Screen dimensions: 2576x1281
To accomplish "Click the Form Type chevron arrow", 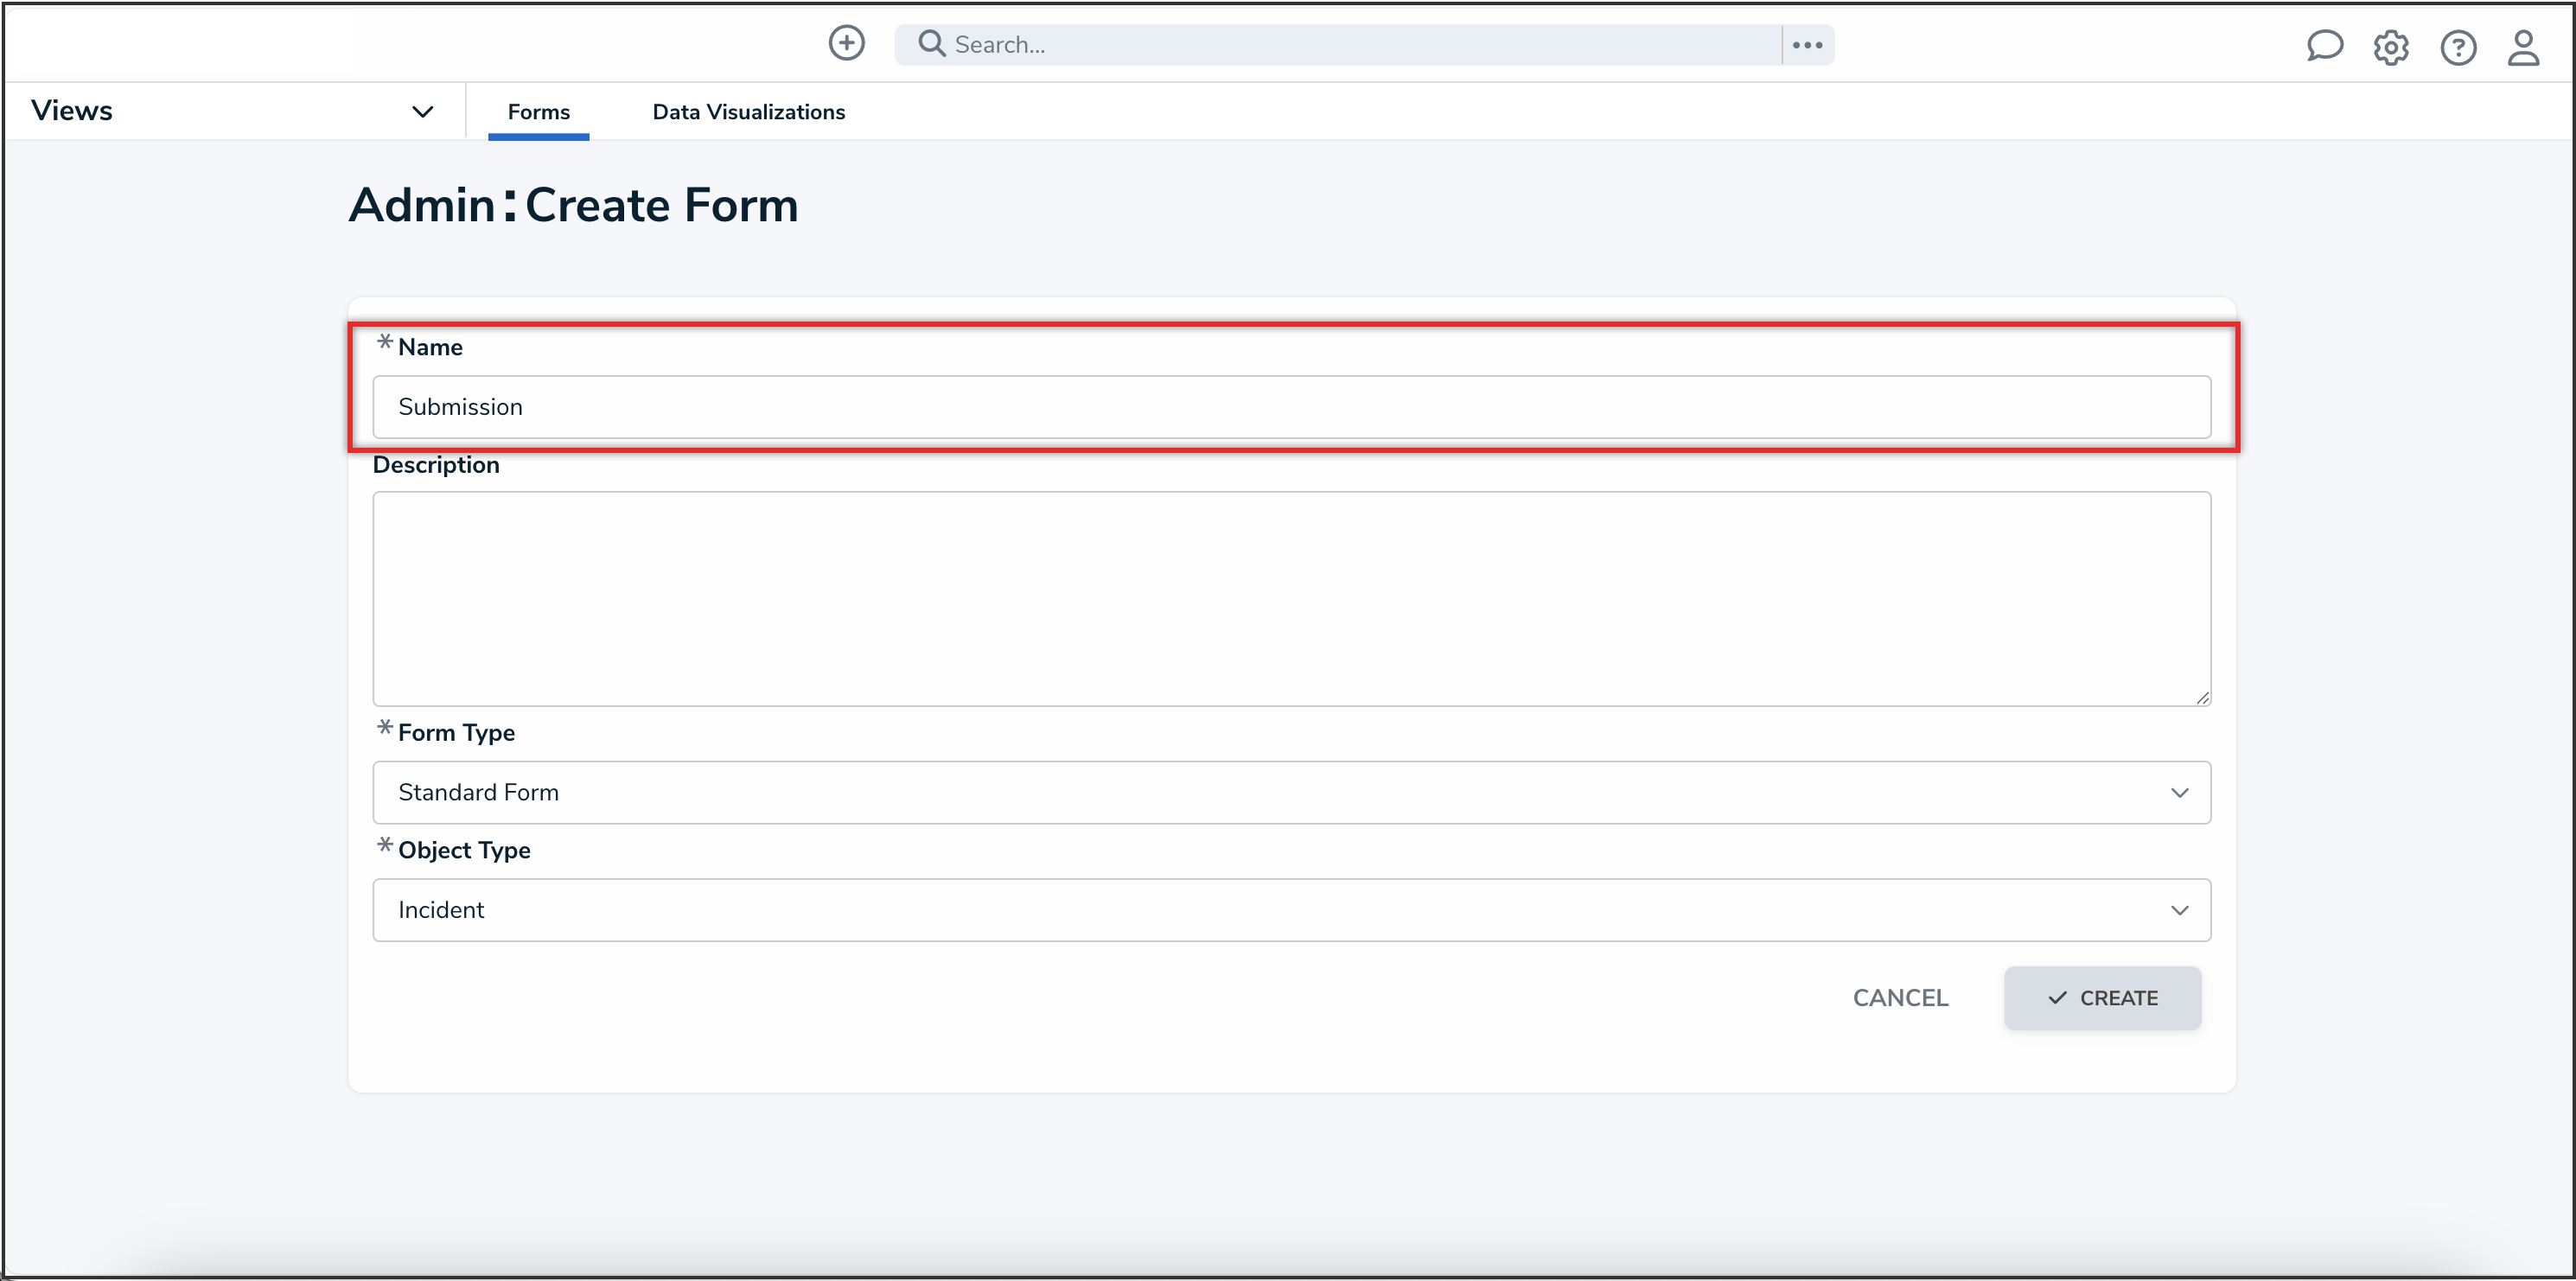I will click(x=2179, y=793).
